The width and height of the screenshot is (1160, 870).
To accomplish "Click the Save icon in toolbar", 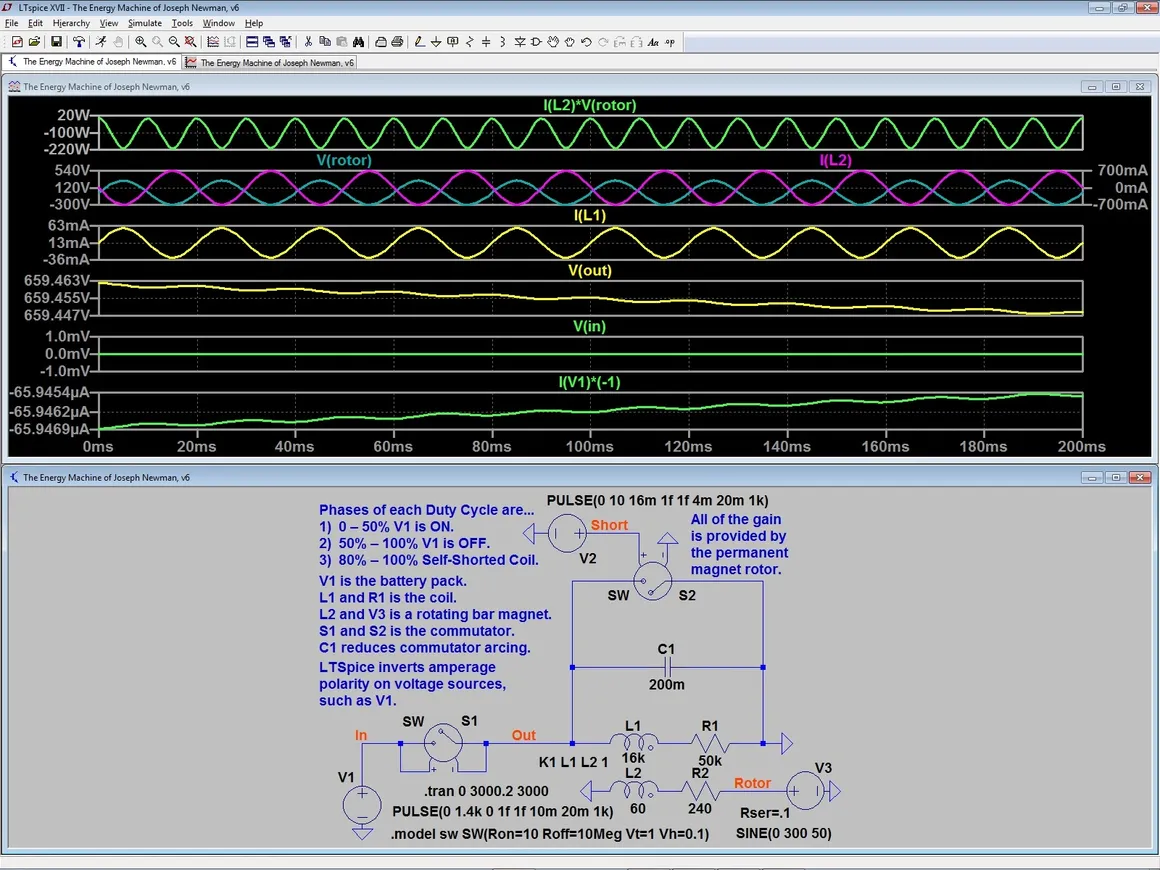I will click(x=57, y=42).
